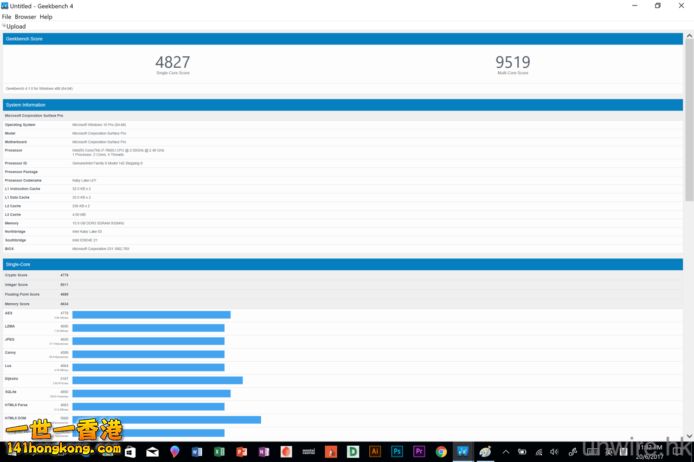Click the Dijkstra result bar
Image resolution: width=694 pixels, height=462 pixels.
click(x=158, y=380)
